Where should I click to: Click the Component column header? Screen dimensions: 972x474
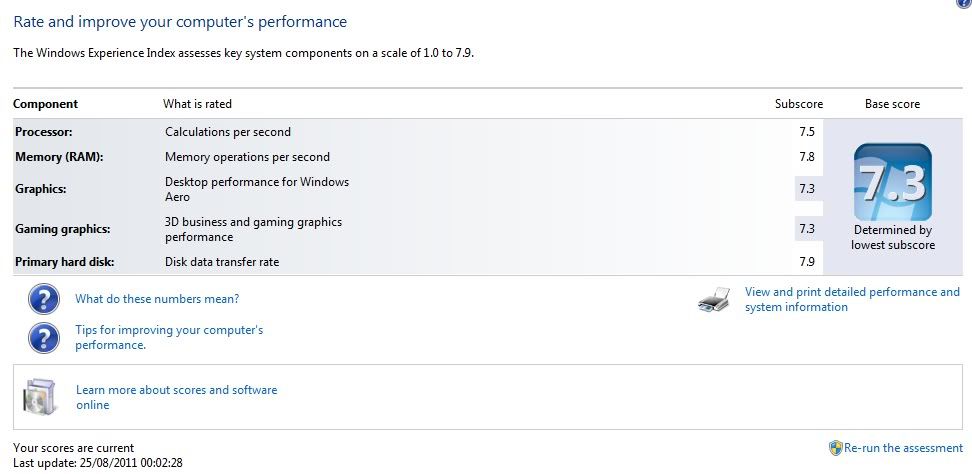pos(45,104)
